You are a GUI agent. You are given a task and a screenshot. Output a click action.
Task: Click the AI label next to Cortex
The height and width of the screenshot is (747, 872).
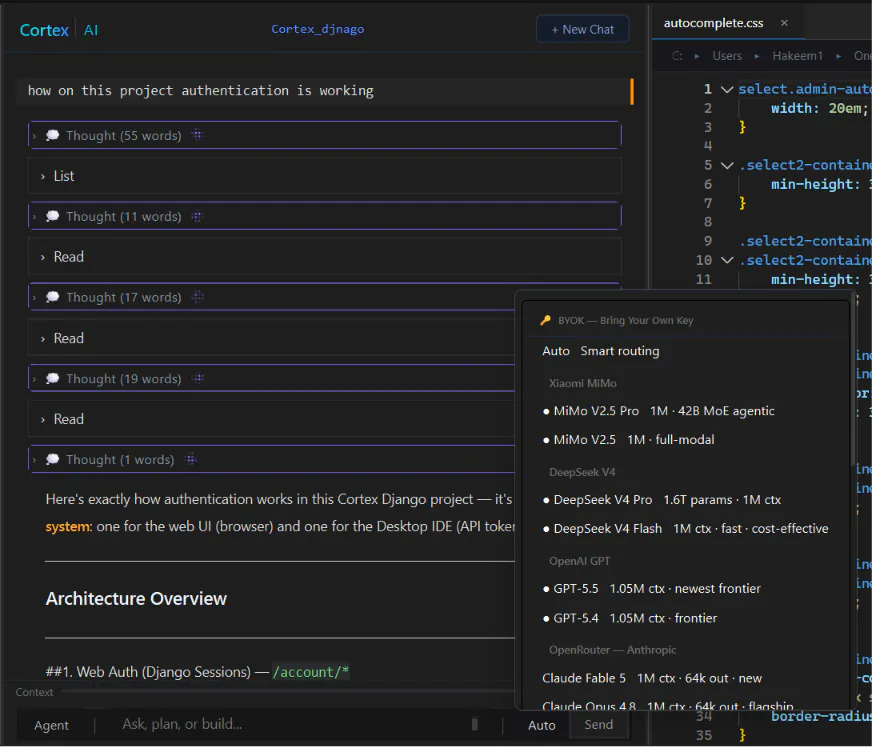(x=91, y=30)
